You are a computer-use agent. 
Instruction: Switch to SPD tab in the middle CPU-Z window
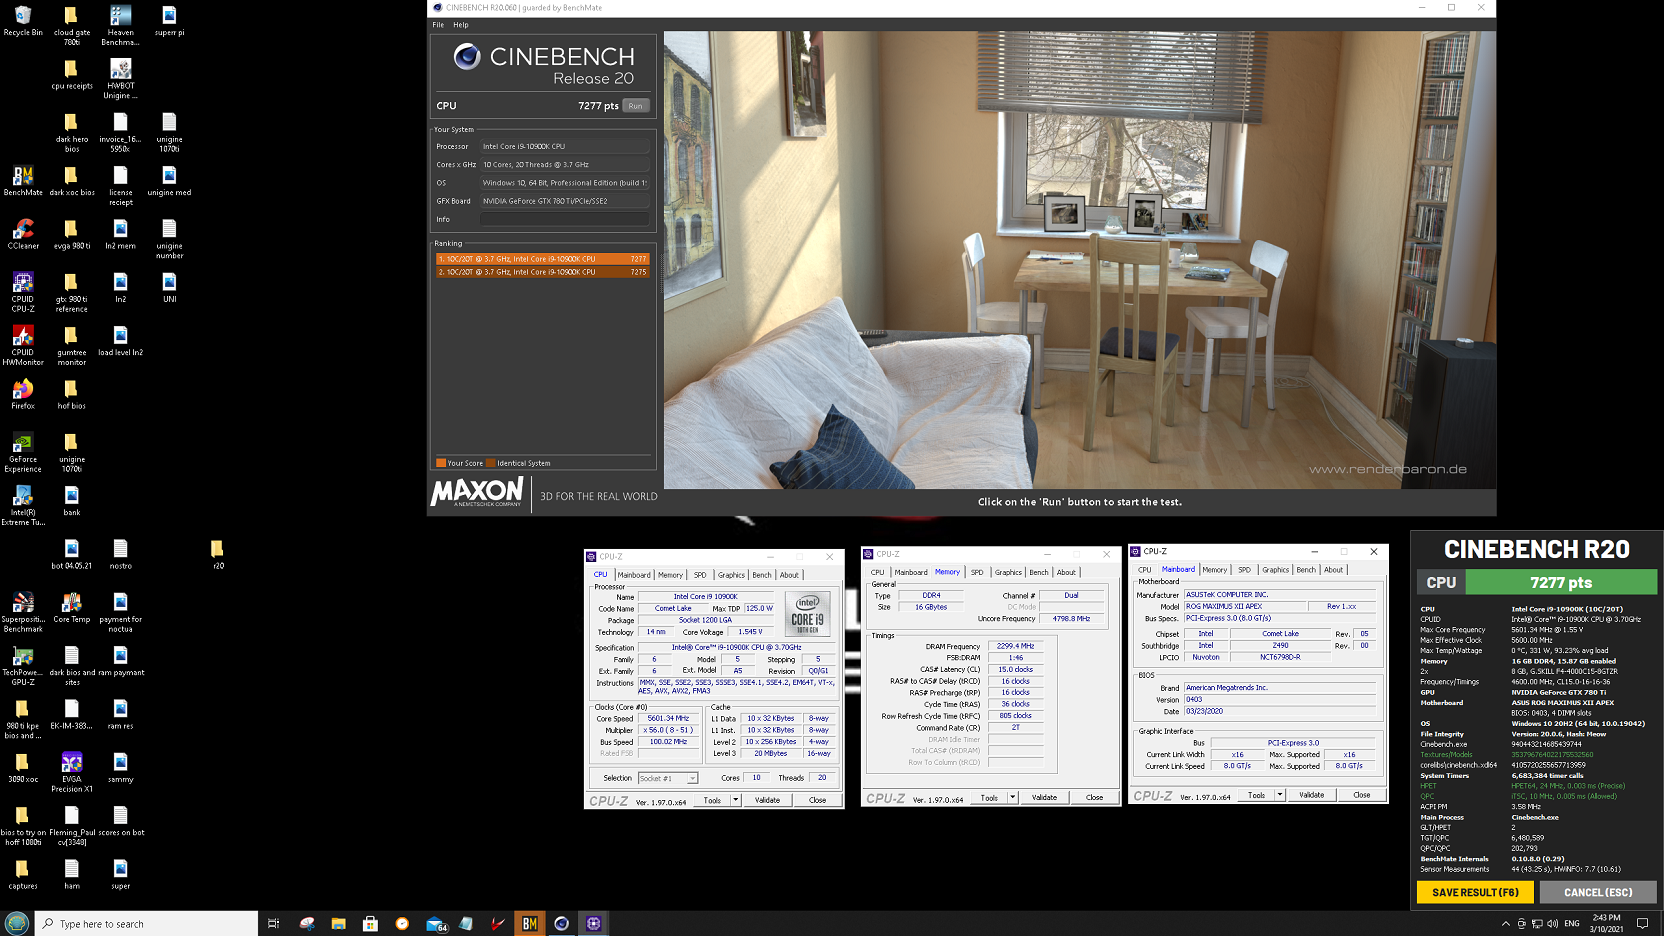(977, 572)
